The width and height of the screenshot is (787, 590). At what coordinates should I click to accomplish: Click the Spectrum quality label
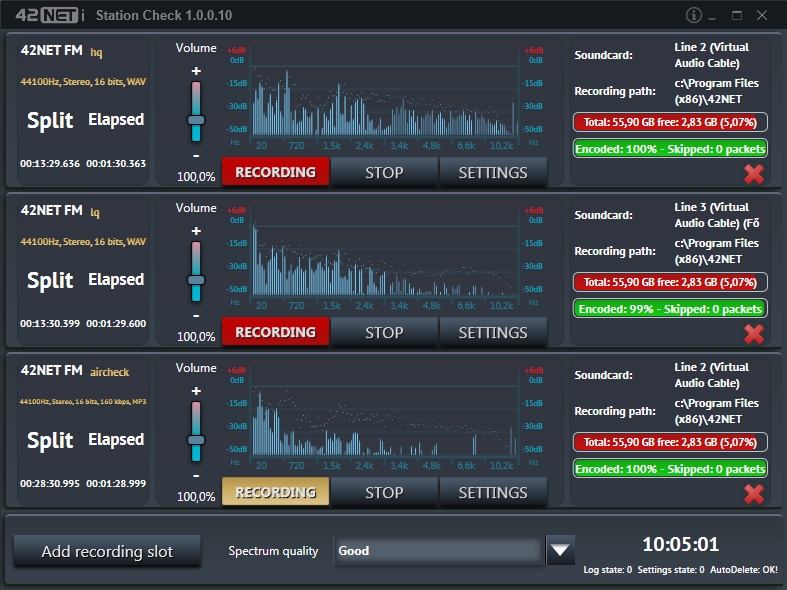click(x=274, y=551)
